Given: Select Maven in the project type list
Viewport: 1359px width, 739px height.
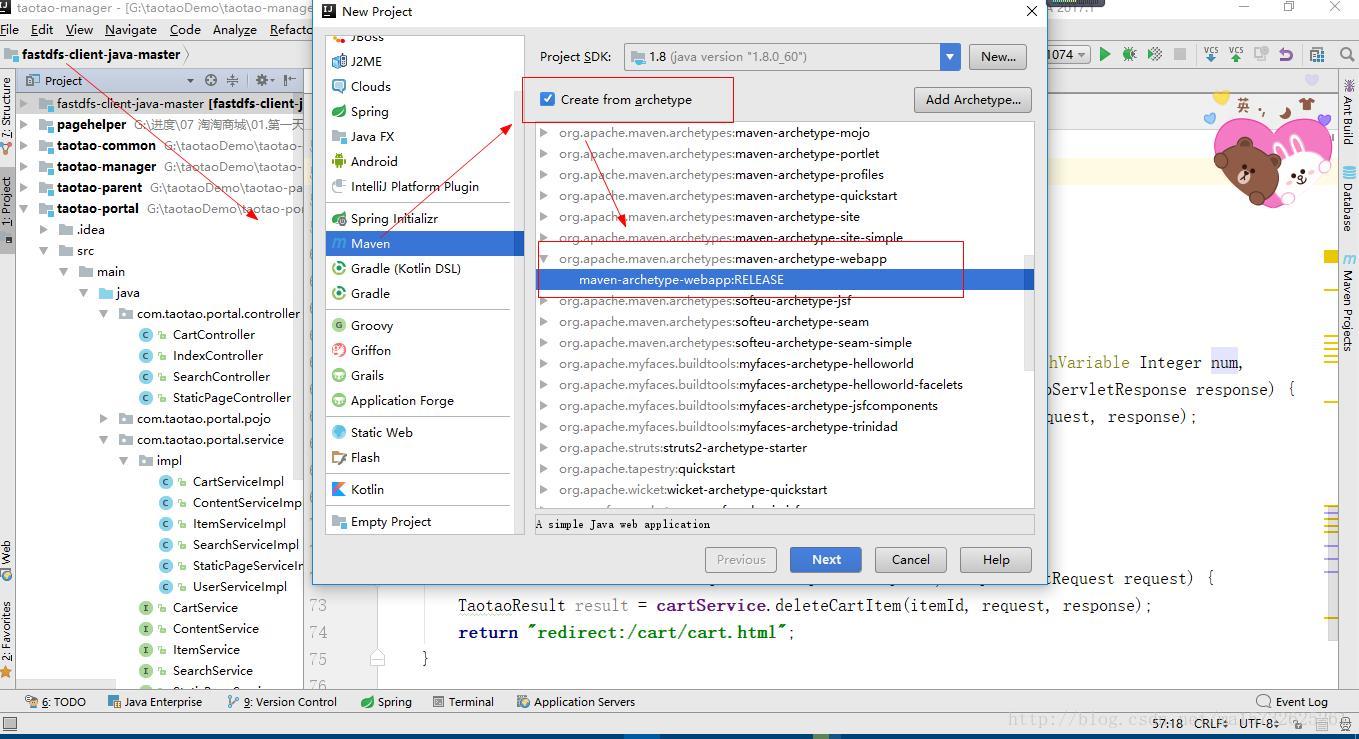Looking at the screenshot, I should 425,243.
